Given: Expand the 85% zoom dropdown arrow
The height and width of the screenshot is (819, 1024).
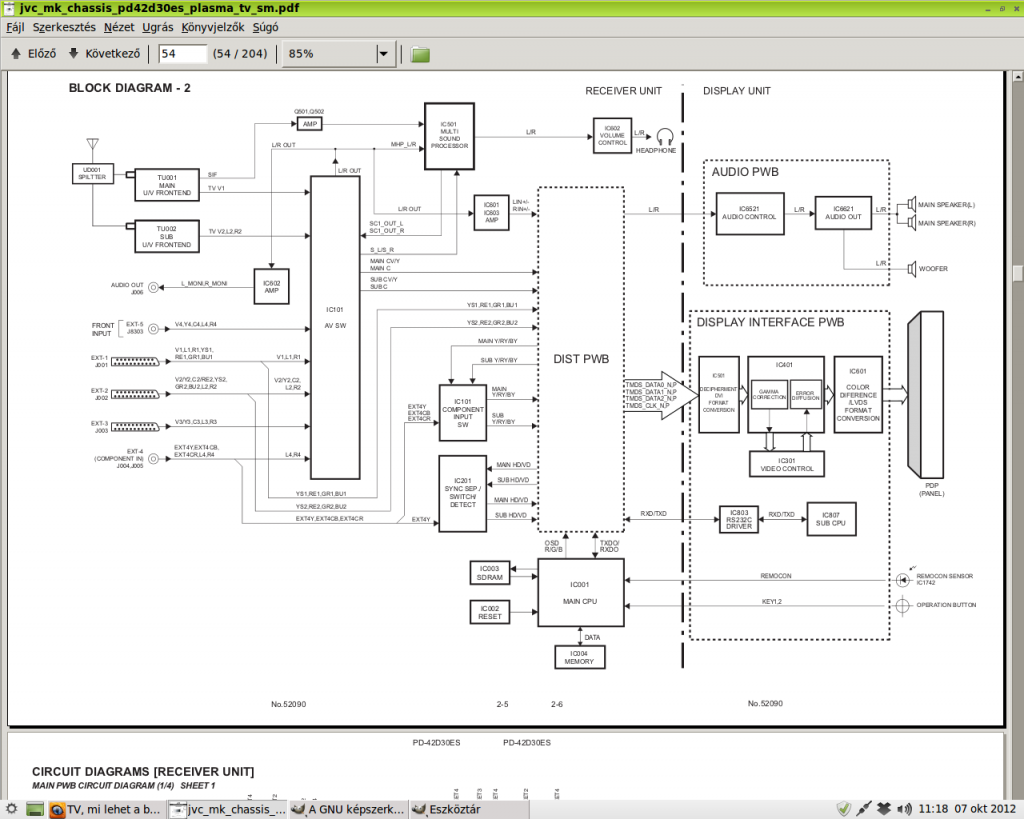Looking at the screenshot, I should click(383, 54).
